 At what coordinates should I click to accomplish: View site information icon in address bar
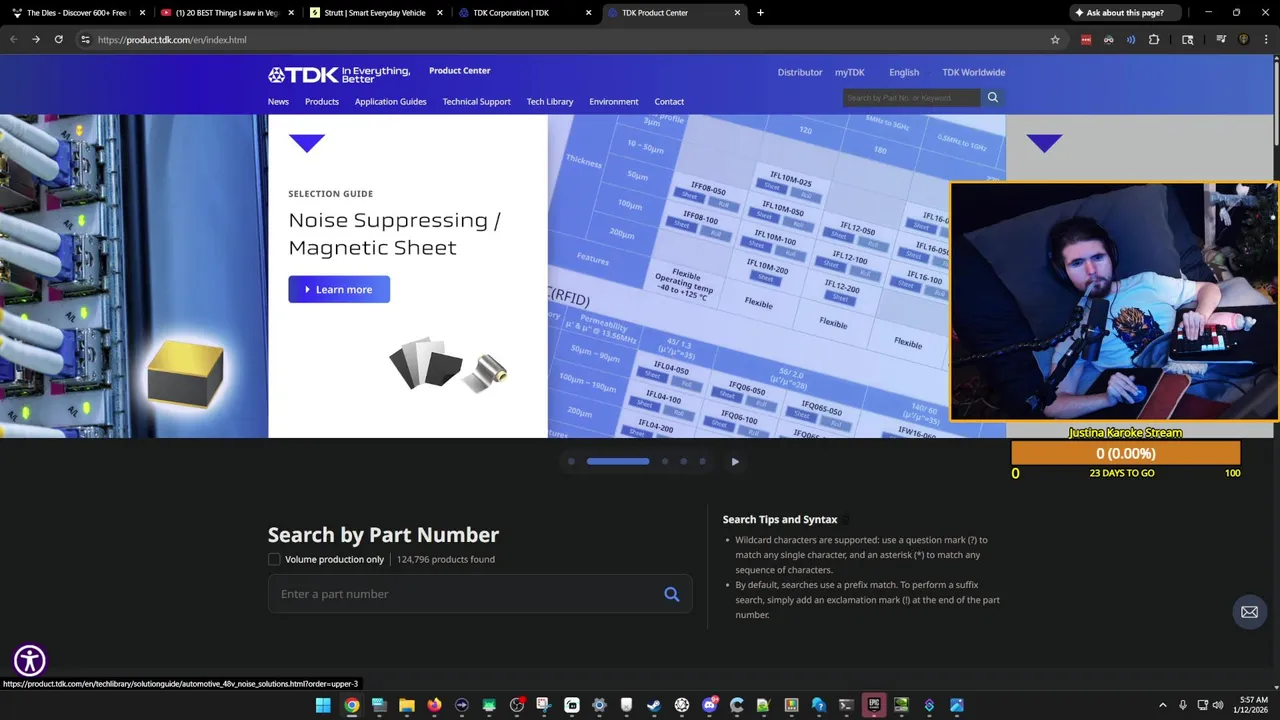[85, 40]
